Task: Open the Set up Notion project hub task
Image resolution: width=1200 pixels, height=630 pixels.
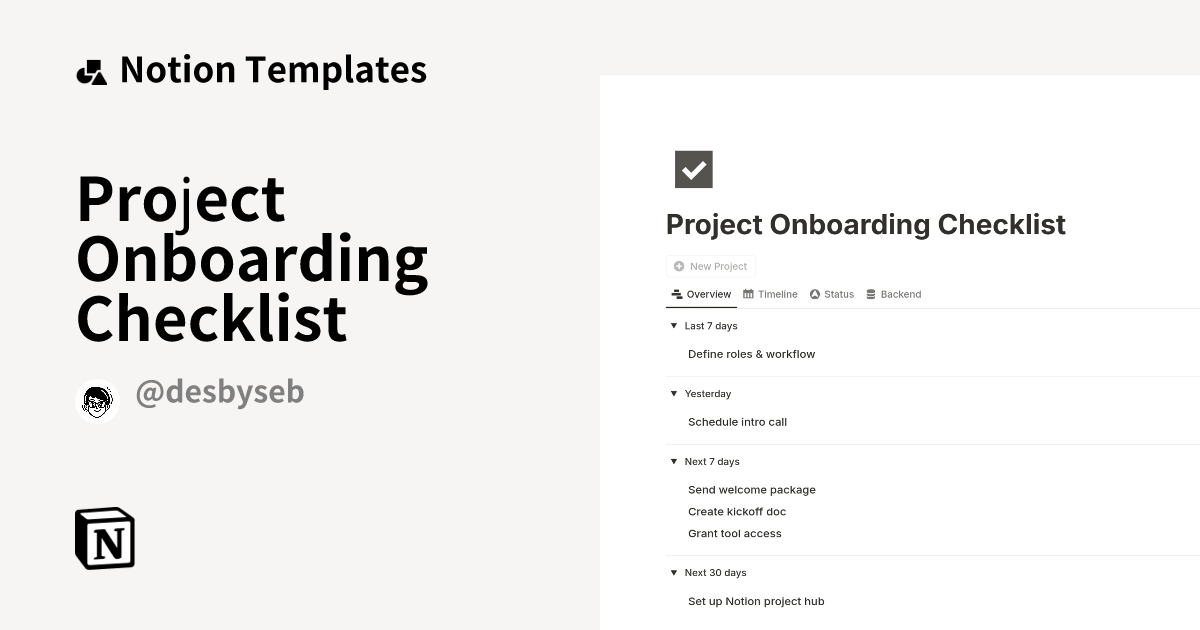Action: [755, 601]
